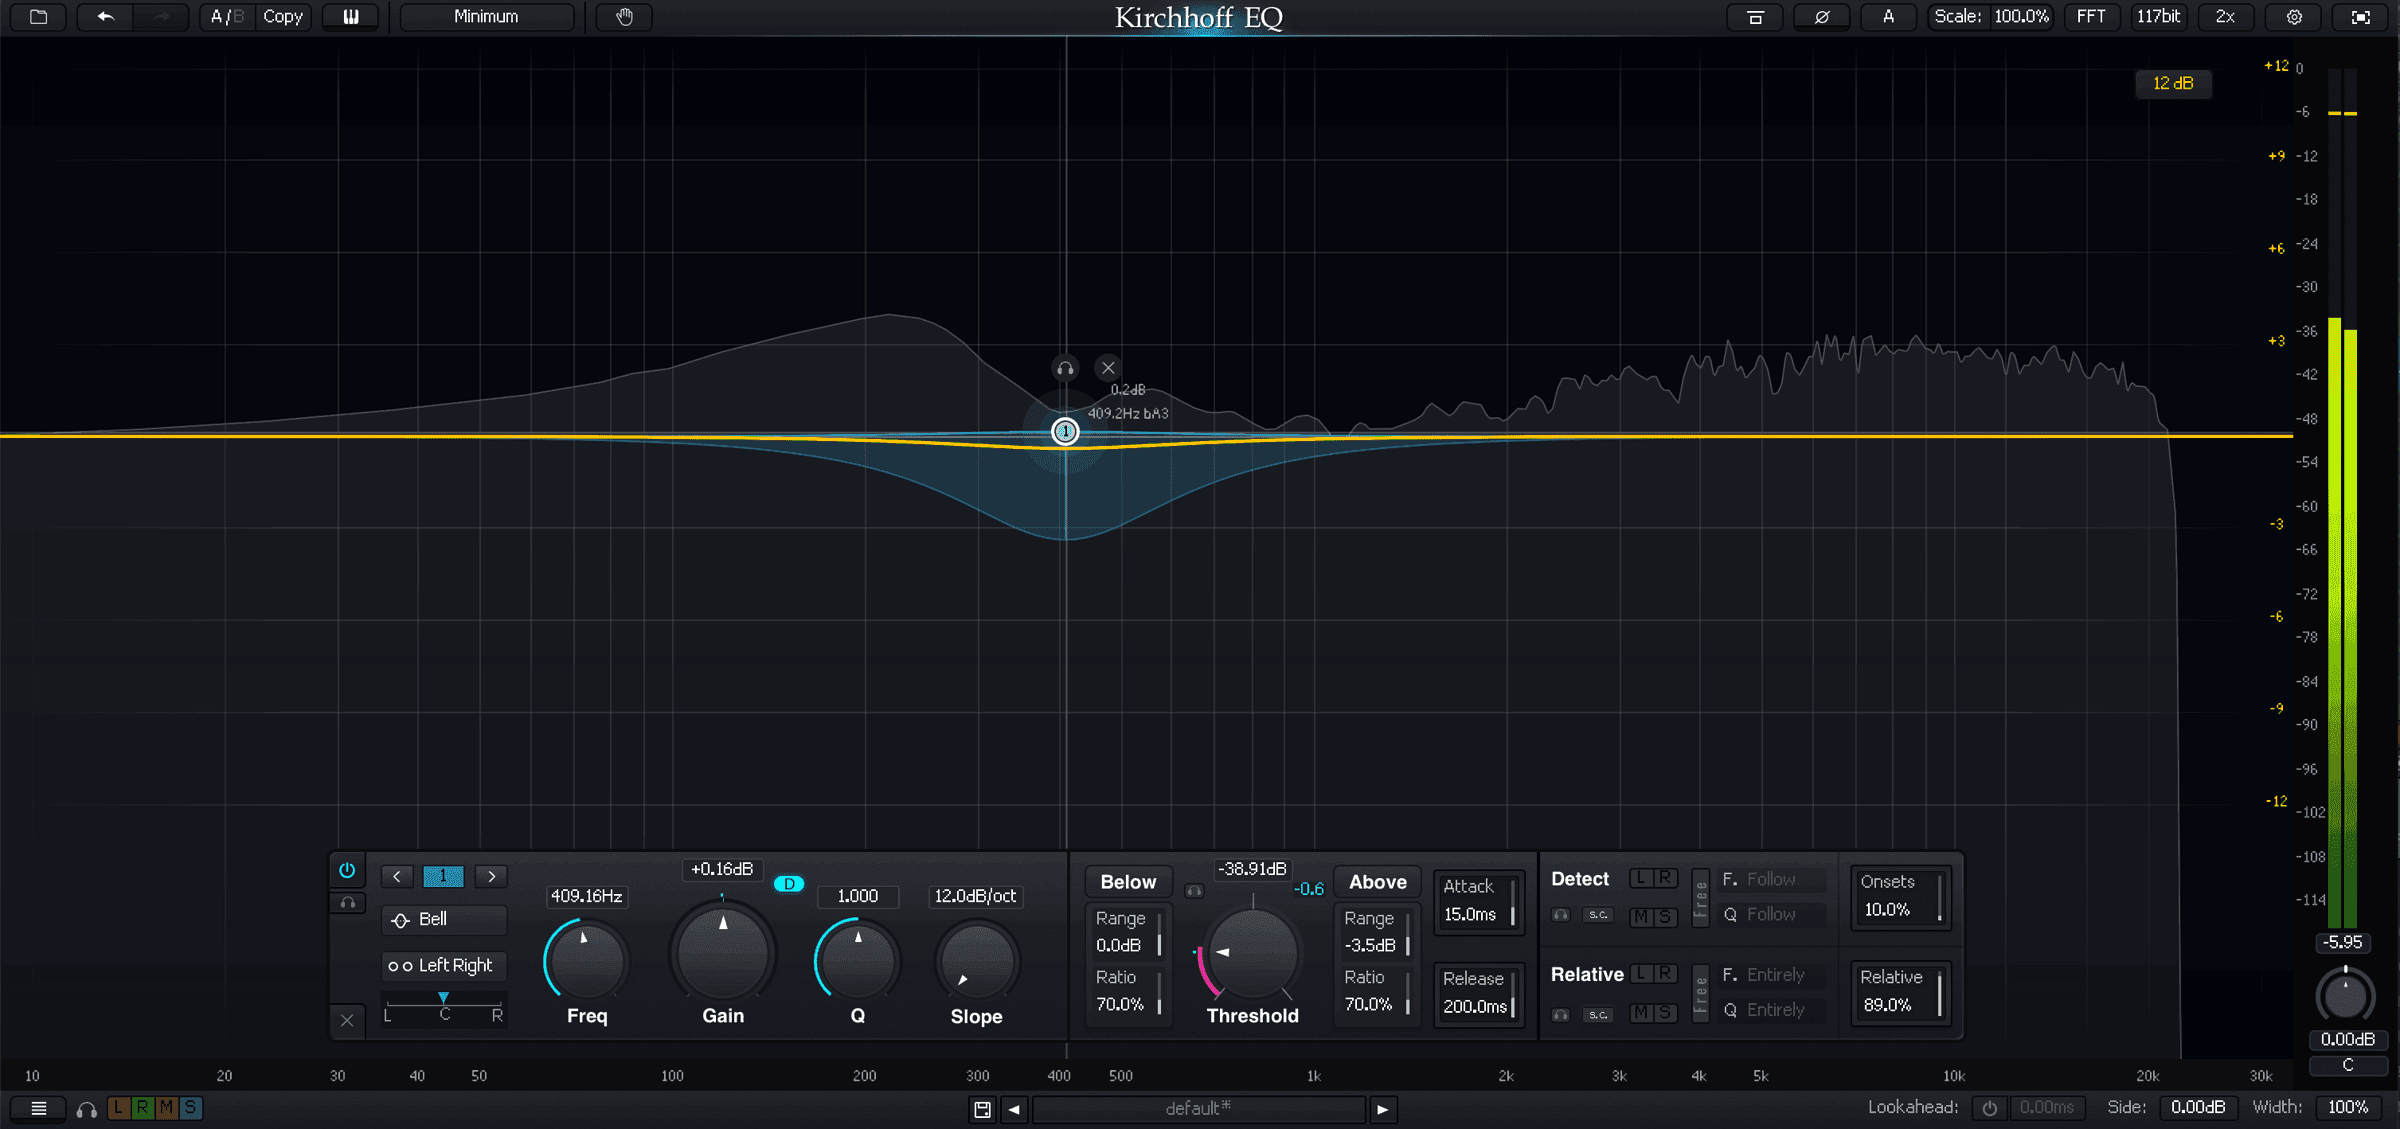Click the bottom bar headphone icon
The image size is (2400, 1129).
point(87,1109)
